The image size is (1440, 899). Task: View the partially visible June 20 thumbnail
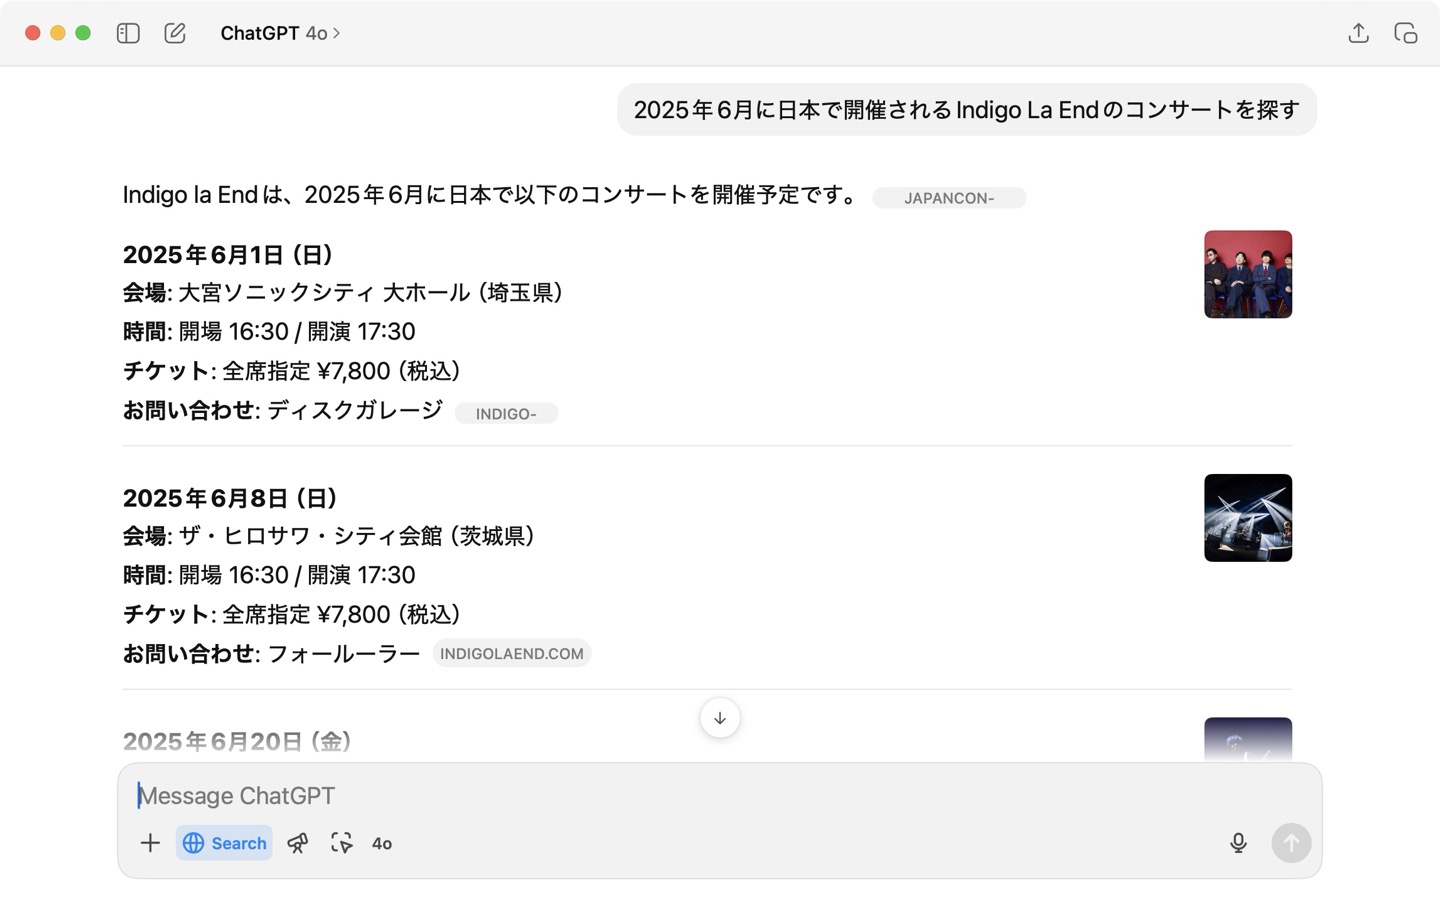1247,740
